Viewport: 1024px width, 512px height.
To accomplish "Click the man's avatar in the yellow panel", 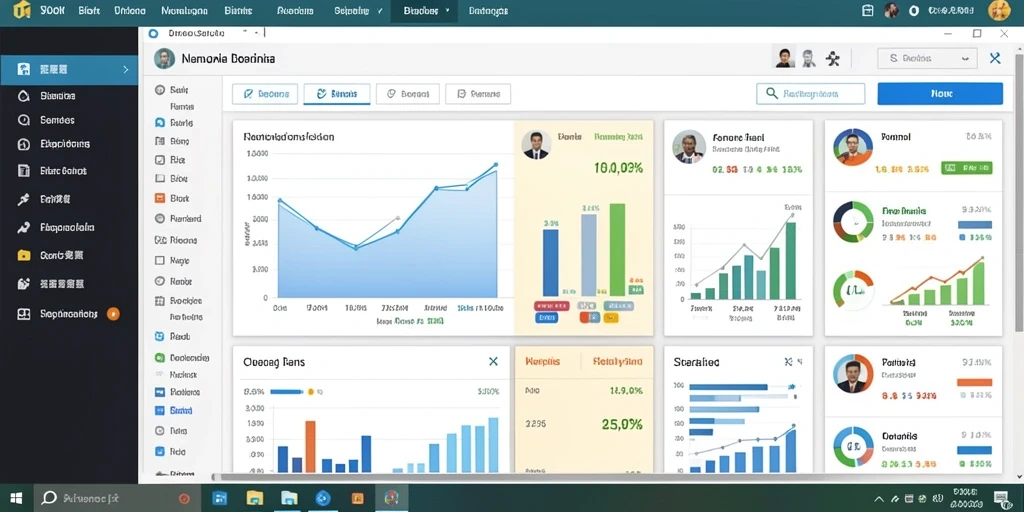I will pos(536,144).
